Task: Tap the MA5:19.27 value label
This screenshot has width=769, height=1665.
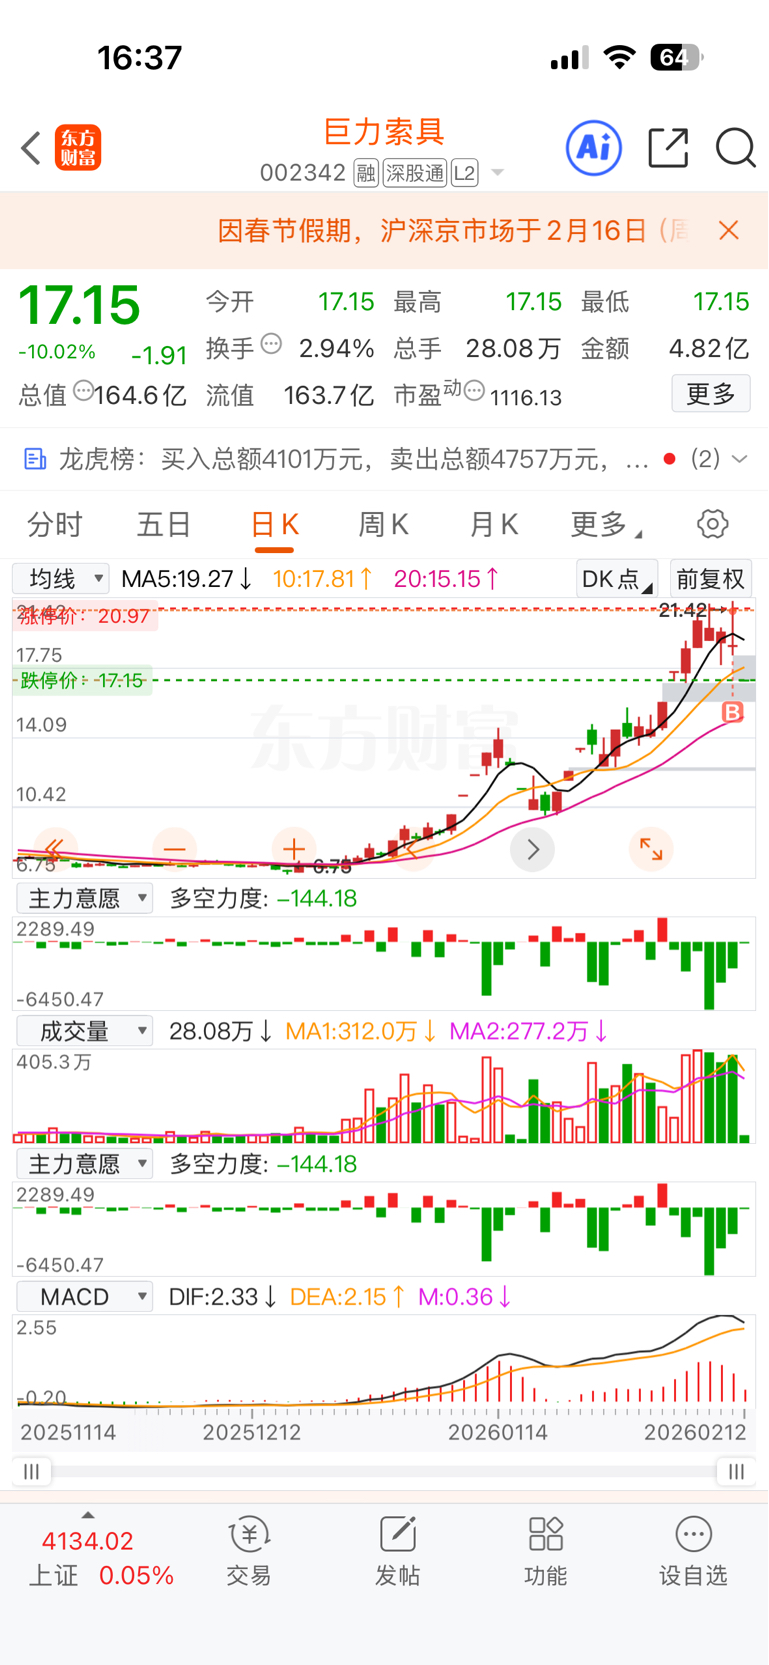Action: pyautogui.click(x=186, y=579)
